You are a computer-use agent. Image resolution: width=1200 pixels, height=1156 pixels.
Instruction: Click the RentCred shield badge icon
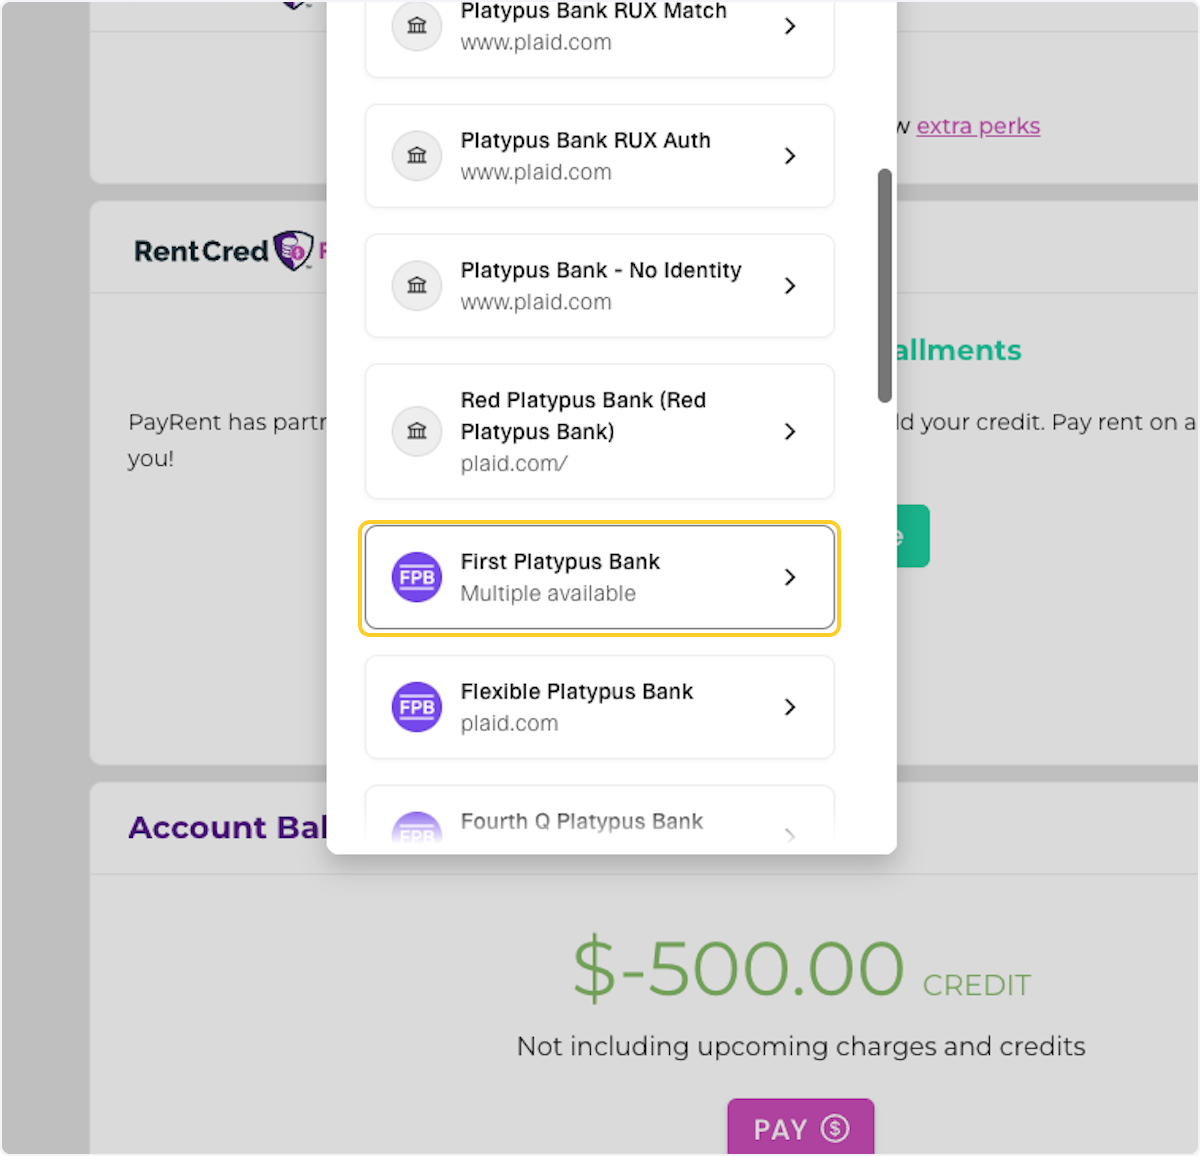pos(292,250)
